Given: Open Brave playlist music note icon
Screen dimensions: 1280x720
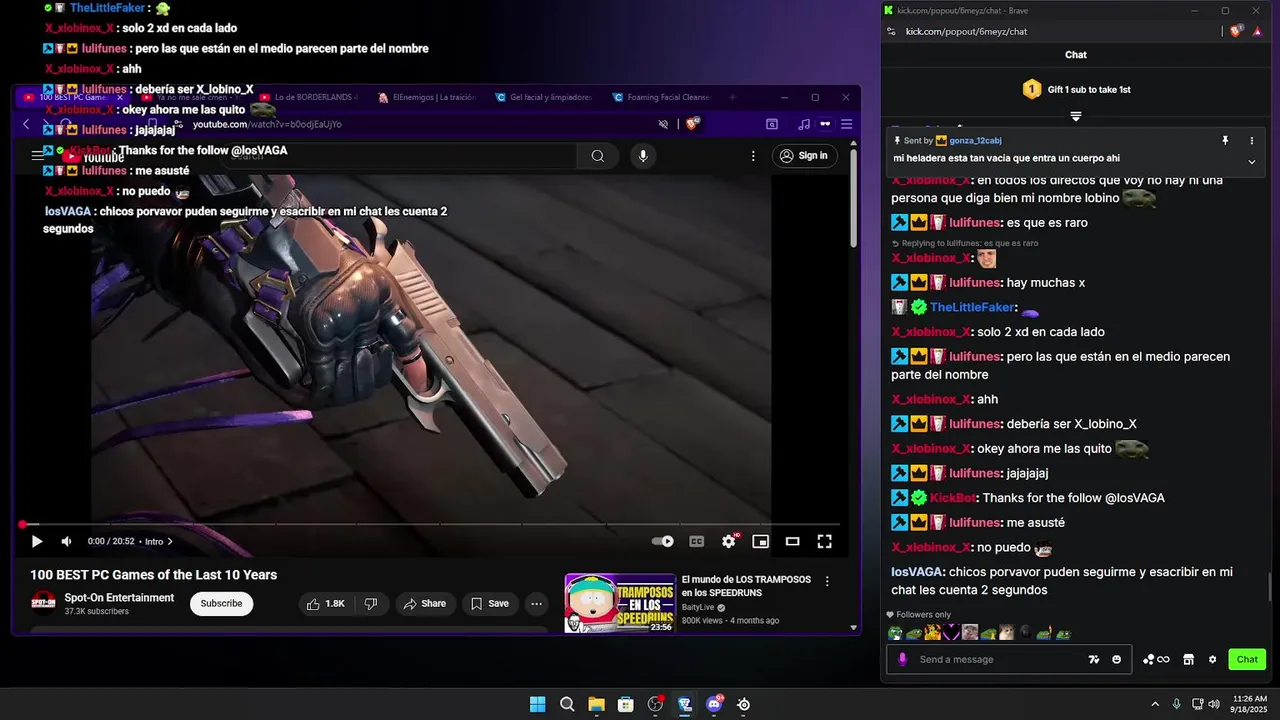Looking at the screenshot, I should [x=804, y=124].
